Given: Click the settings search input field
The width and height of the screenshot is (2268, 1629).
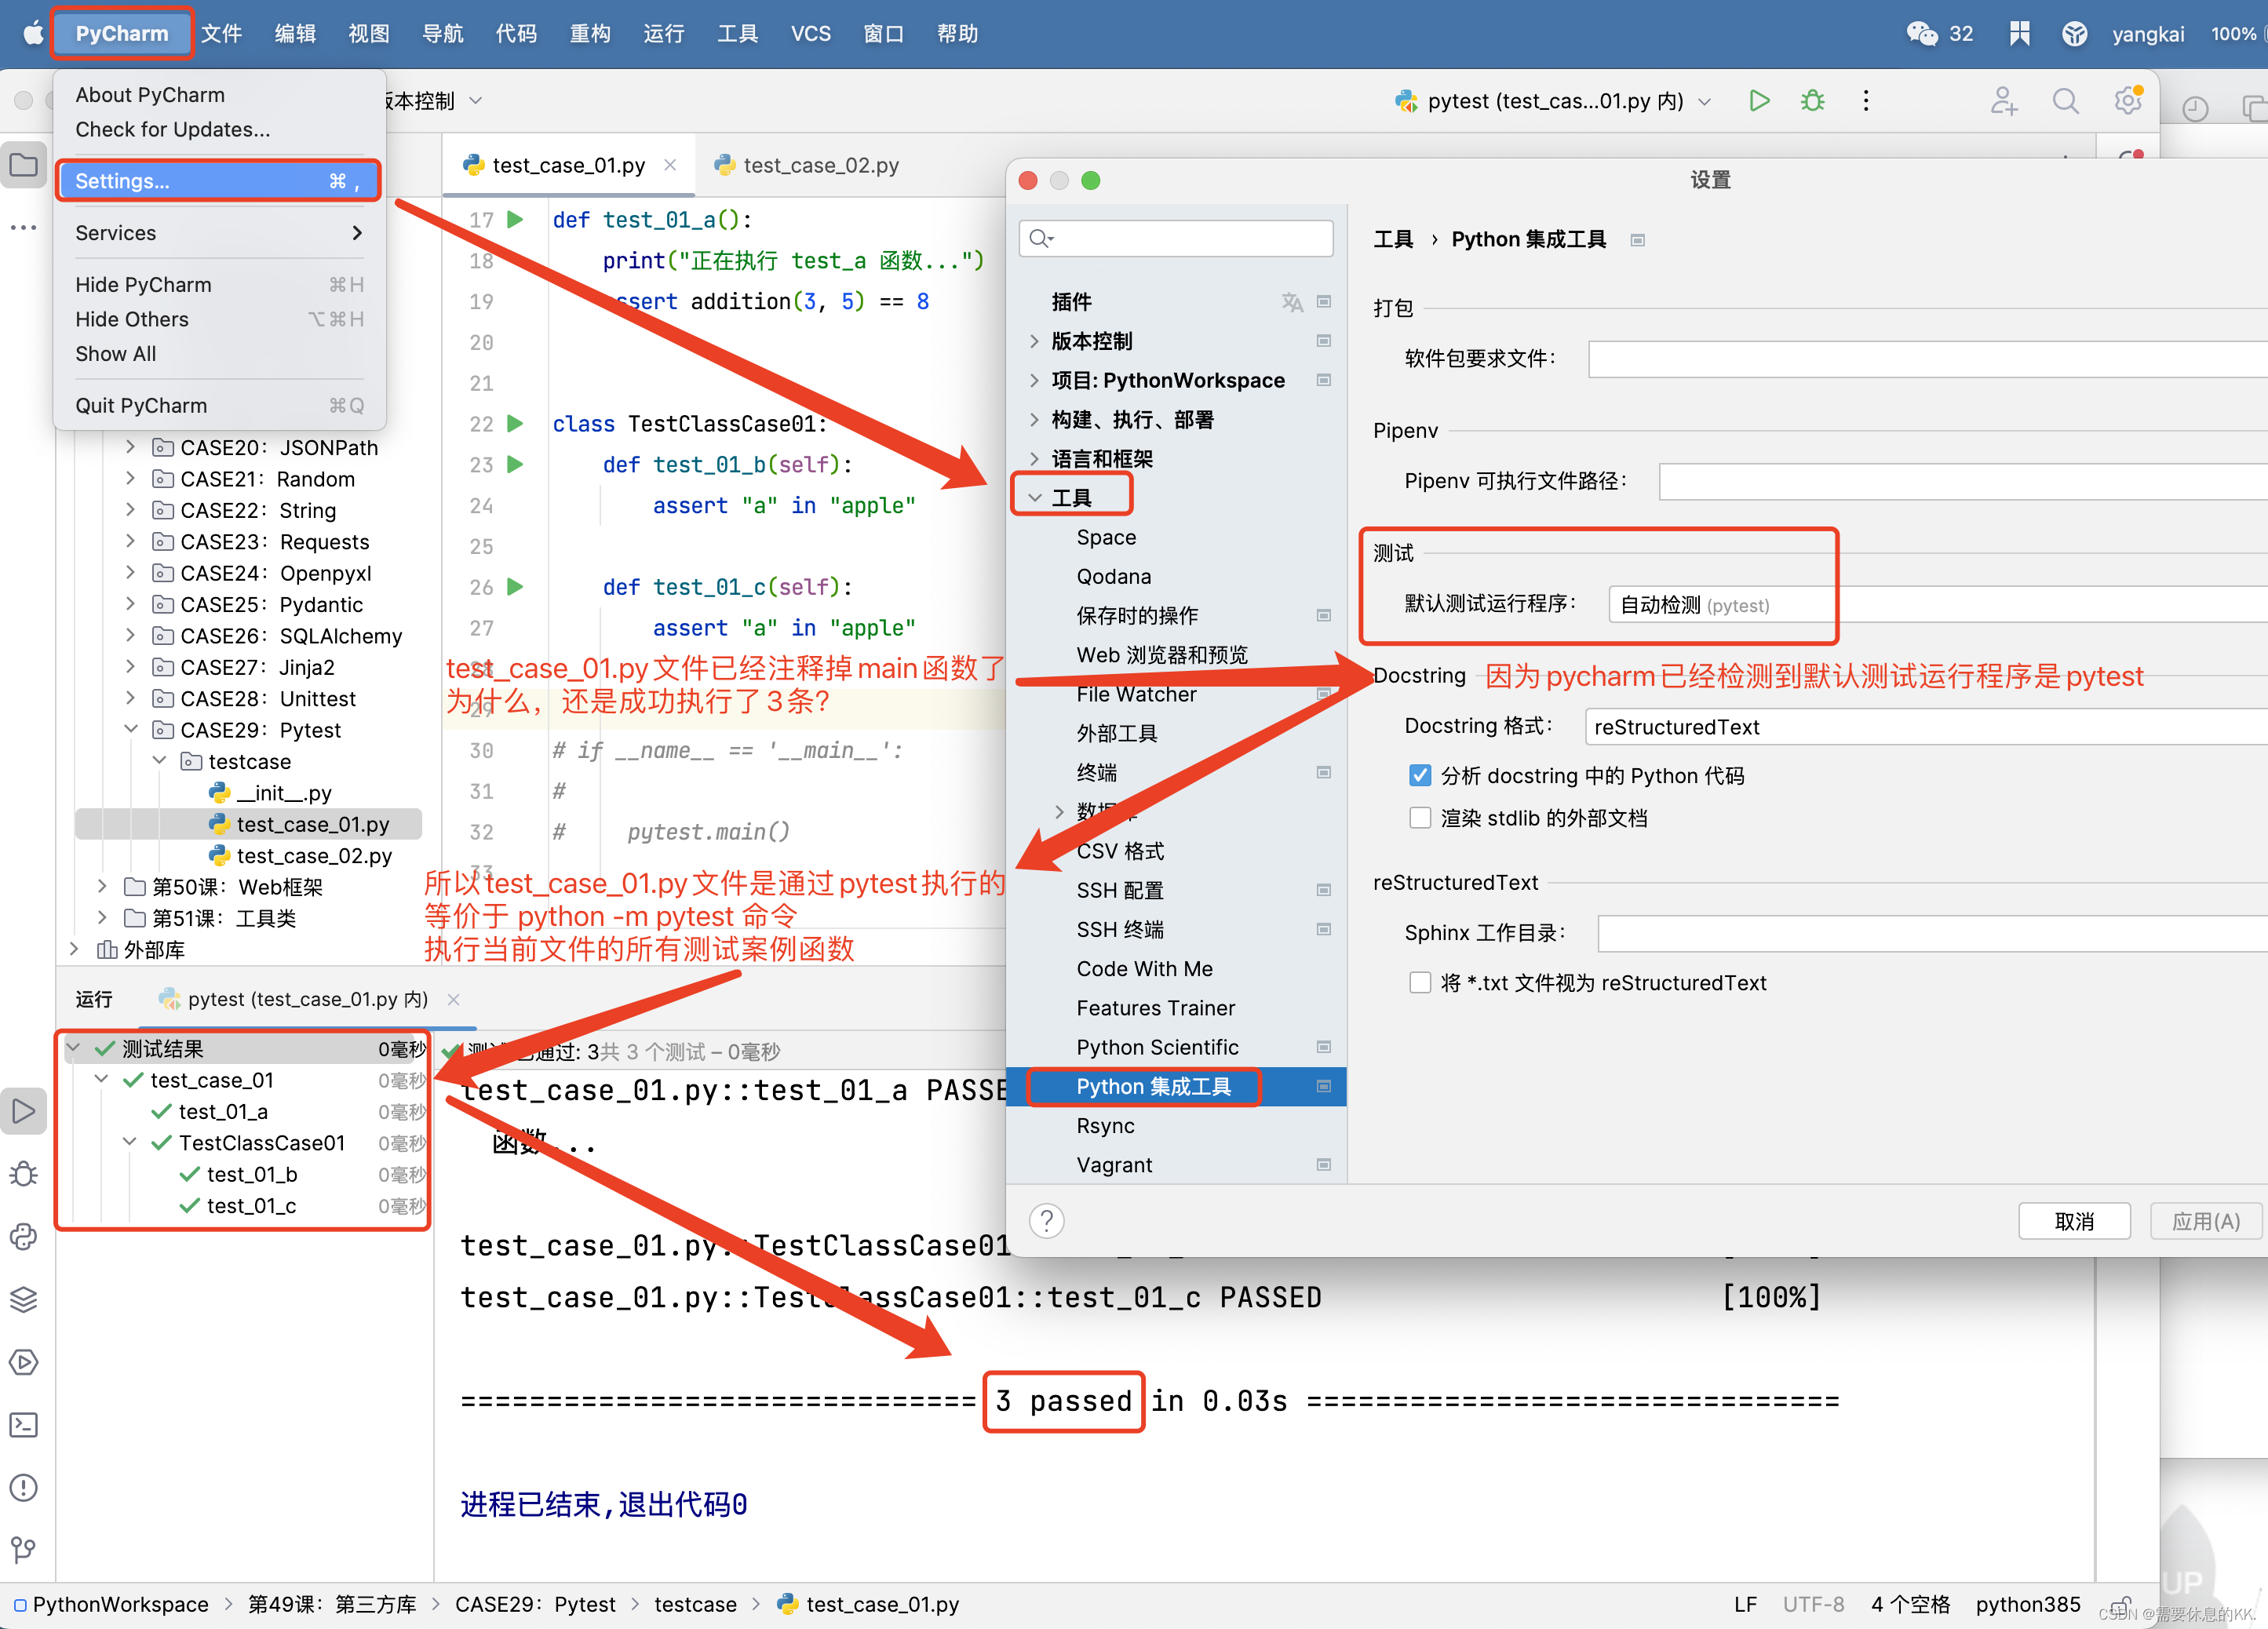Looking at the screenshot, I should click(1185, 238).
